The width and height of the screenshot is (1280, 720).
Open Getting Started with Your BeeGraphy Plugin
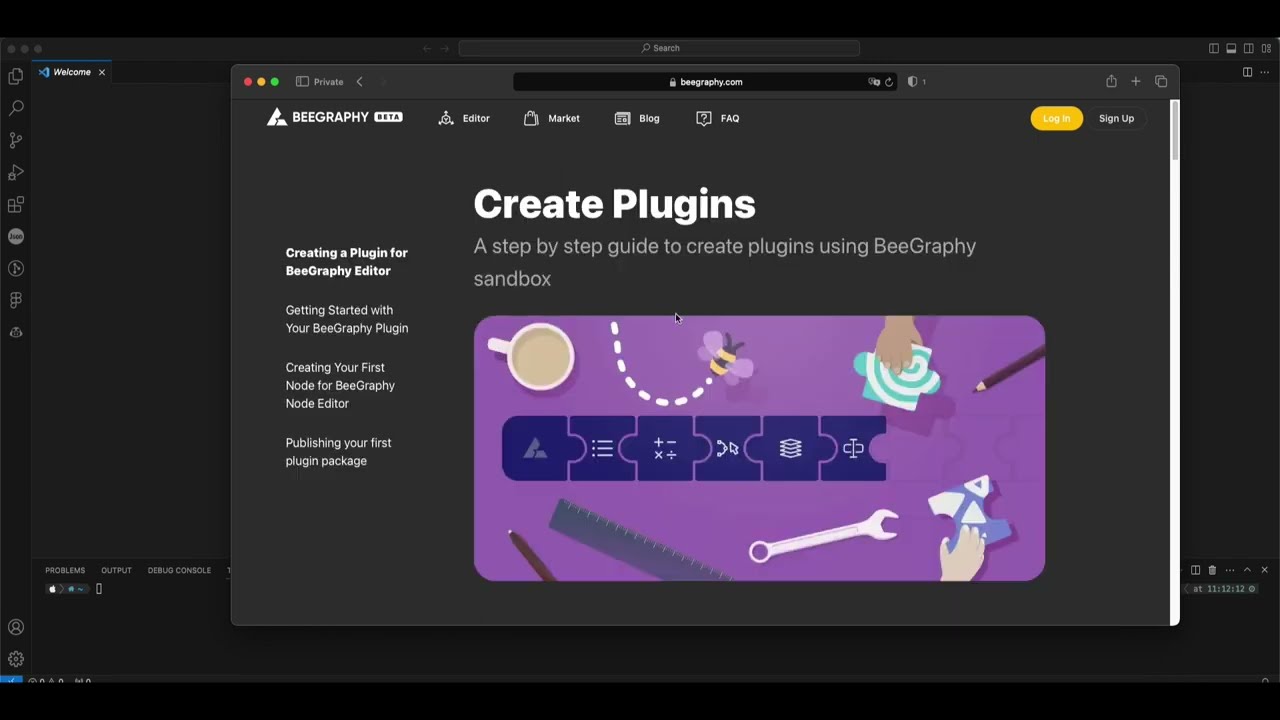tap(347, 319)
